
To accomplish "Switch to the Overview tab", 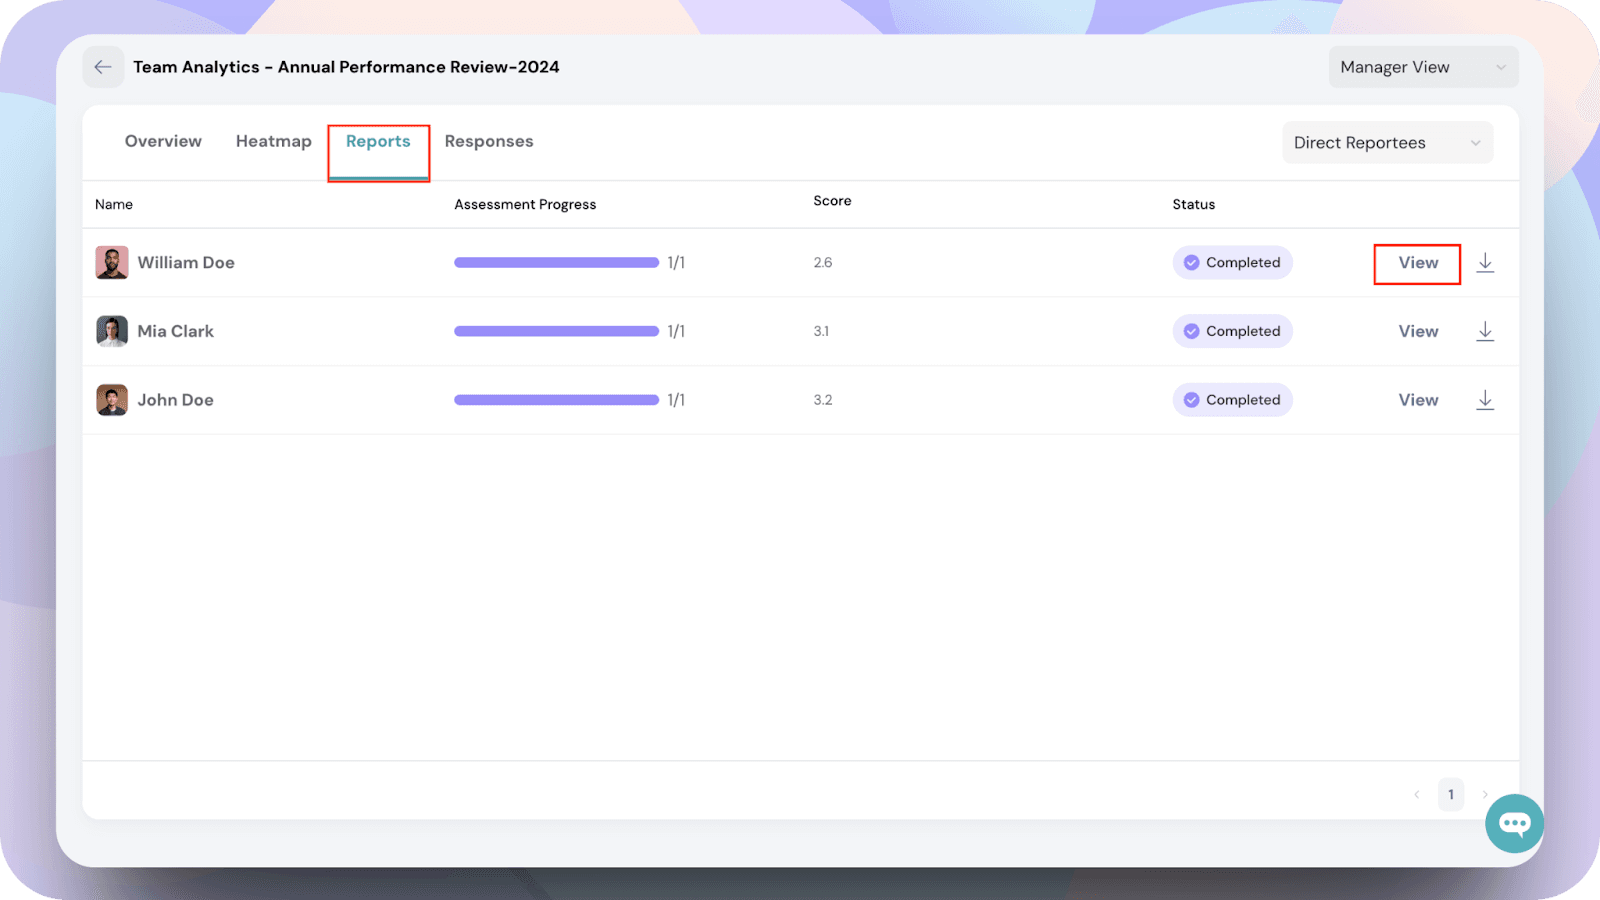I will [163, 142].
